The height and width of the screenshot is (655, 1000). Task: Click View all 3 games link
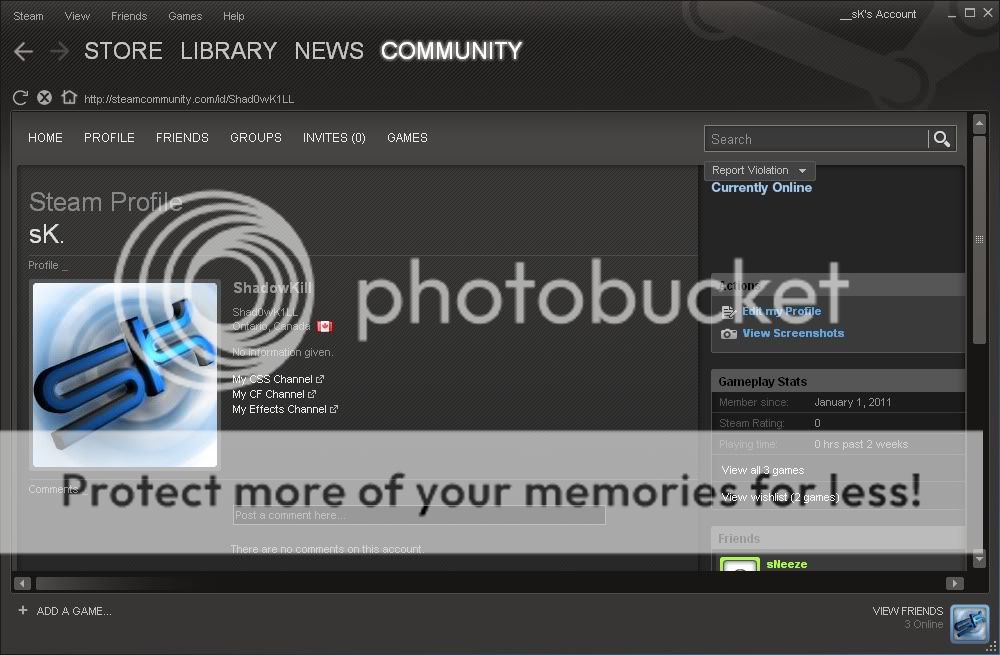coord(763,470)
